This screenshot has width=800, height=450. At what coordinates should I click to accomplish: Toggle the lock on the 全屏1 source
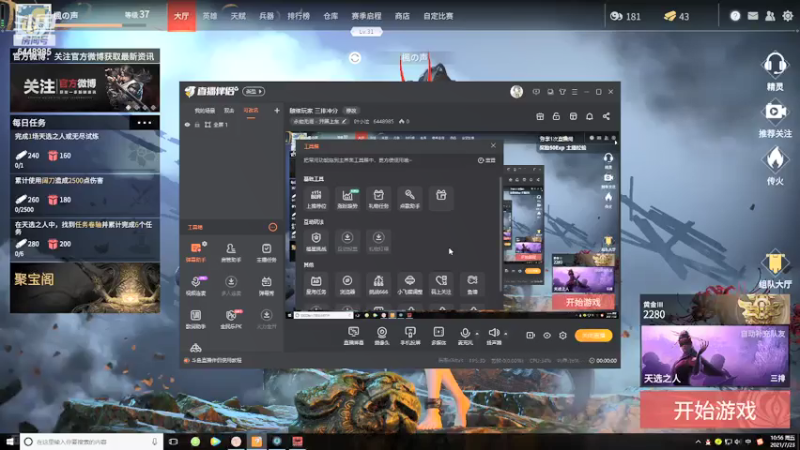pos(197,124)
